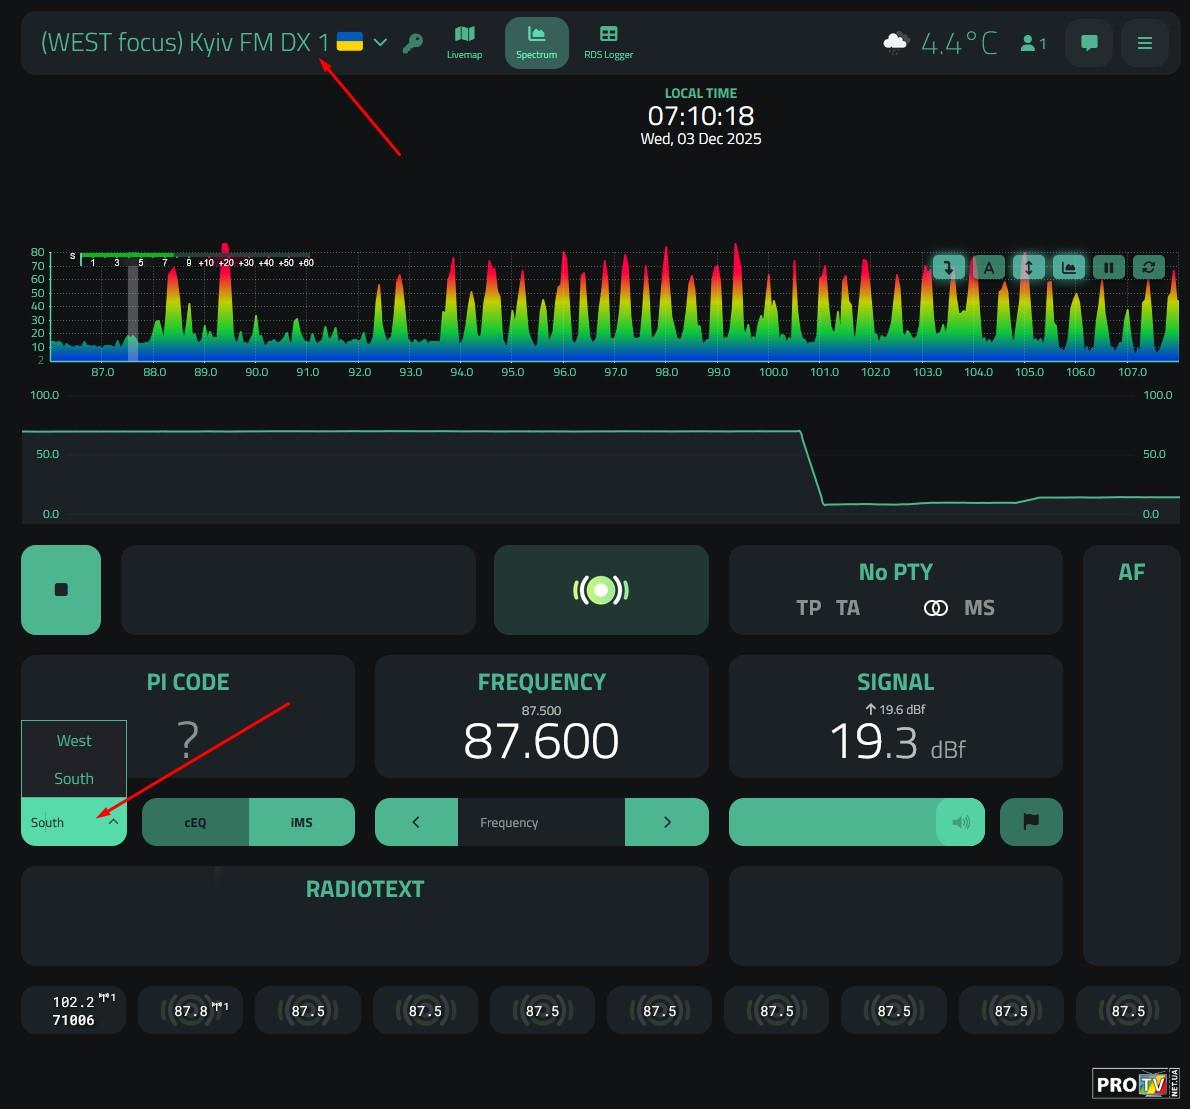Viewport: 1190px width, 1109px height.
Task: Select the 102.2 preset button
Action: click(x=73, y=1010)
